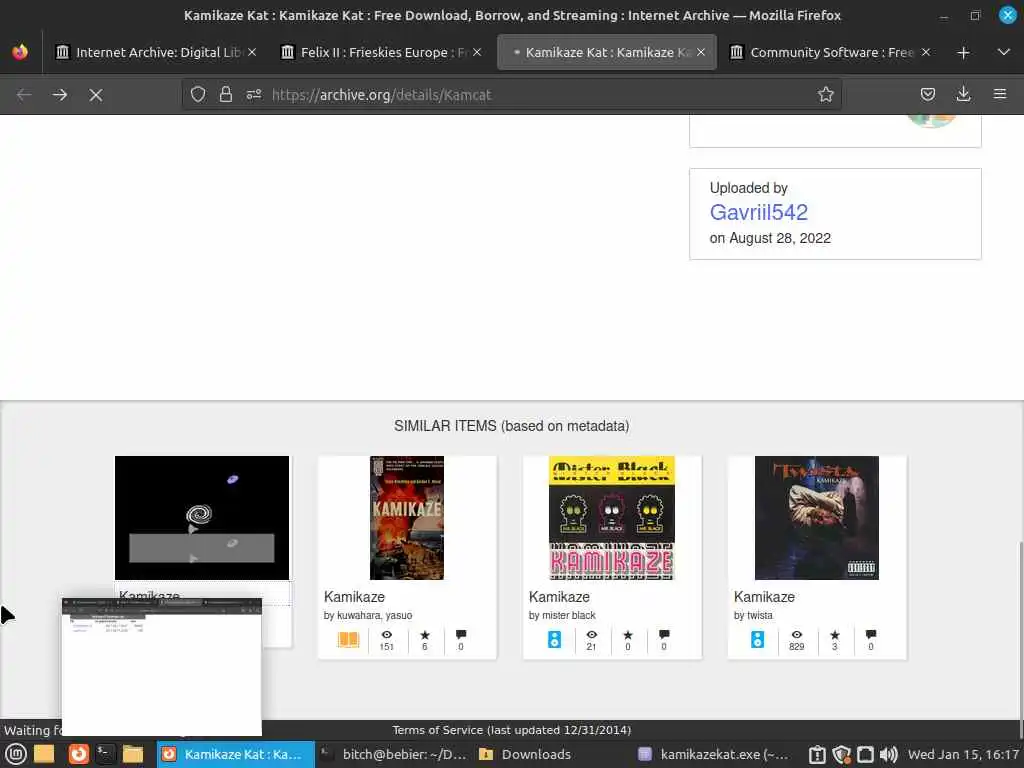
Task: Open the volume control in system tray
Action: (889, 755)
